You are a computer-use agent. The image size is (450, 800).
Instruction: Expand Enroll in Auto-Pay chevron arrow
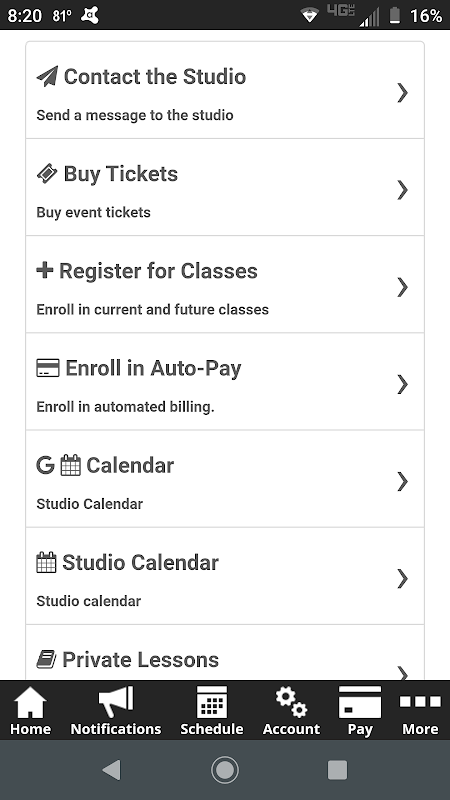tap(403, 384)
